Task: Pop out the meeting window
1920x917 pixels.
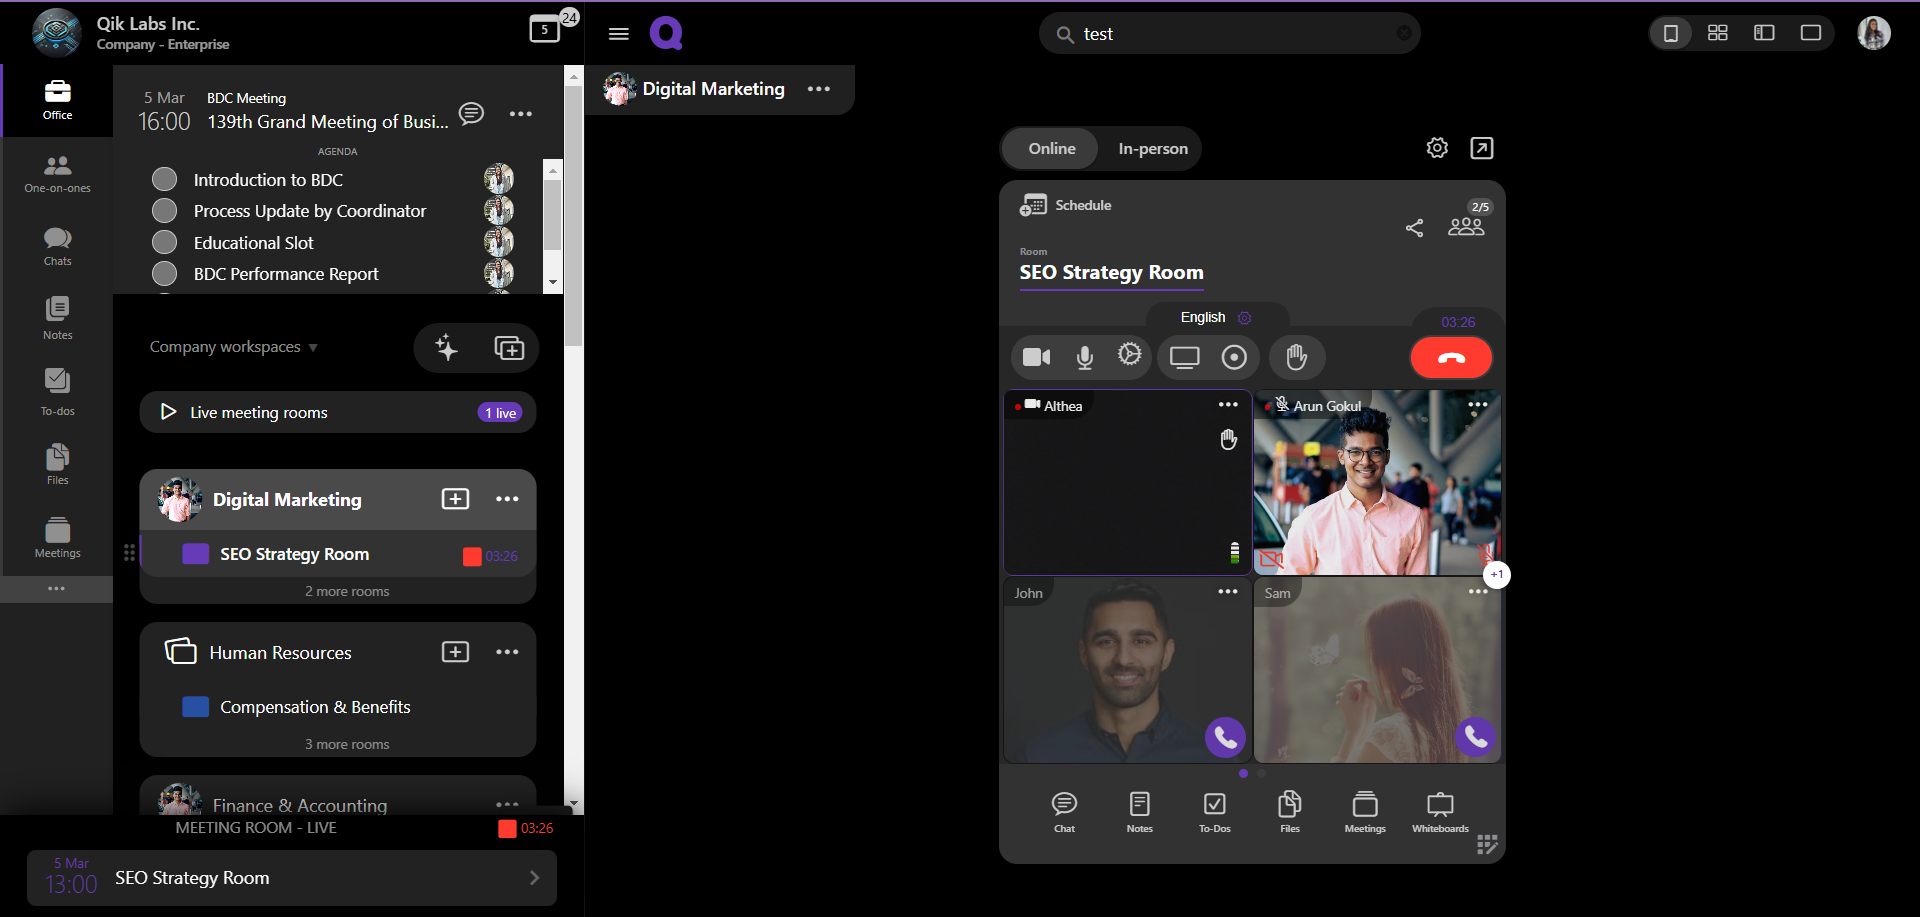Action: click(x=1482, y=148)
